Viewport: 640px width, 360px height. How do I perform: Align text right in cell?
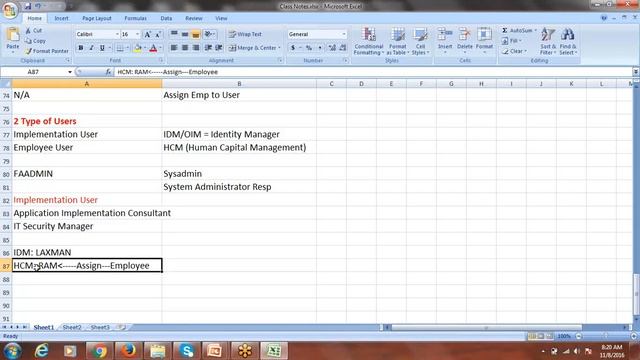(196, 48)
